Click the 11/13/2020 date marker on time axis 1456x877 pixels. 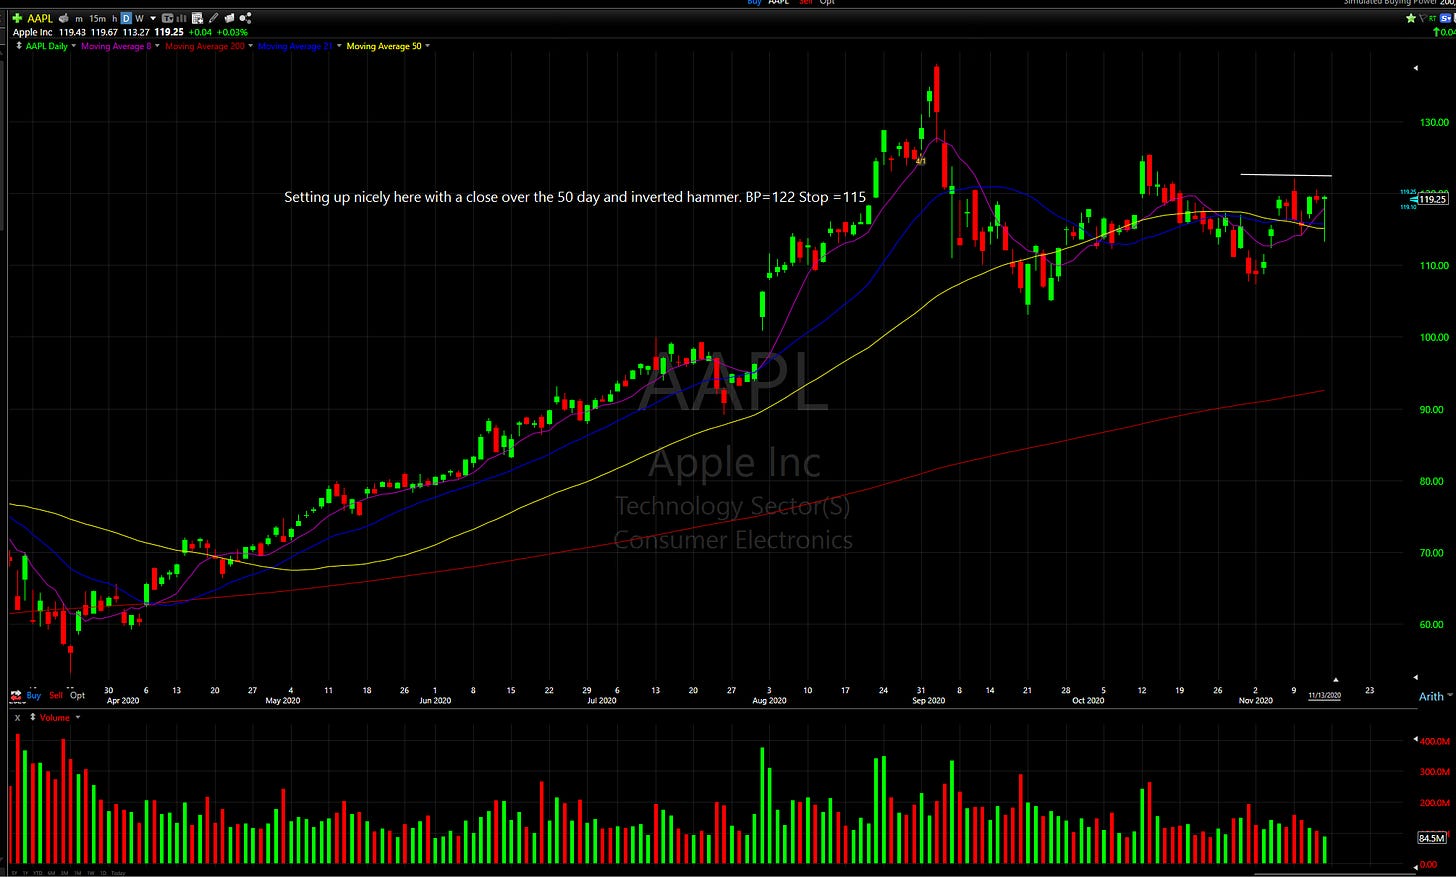[x=1325, y=695]
